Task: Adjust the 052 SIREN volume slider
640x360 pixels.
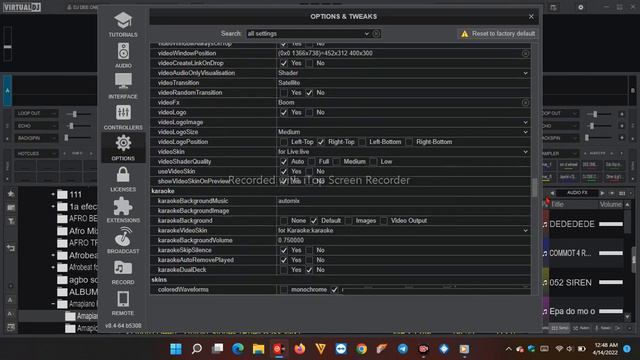Action: [611, 282]
